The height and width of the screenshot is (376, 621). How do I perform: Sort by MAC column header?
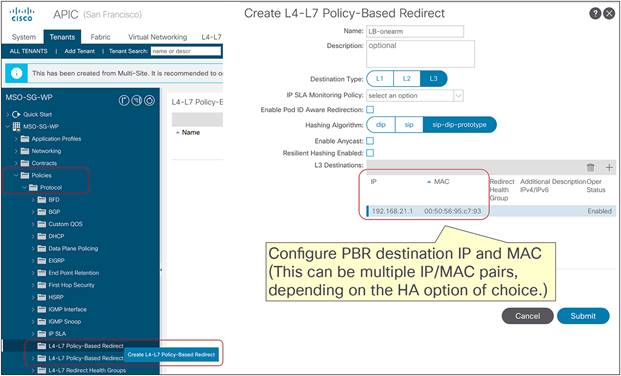click(441, 181)
